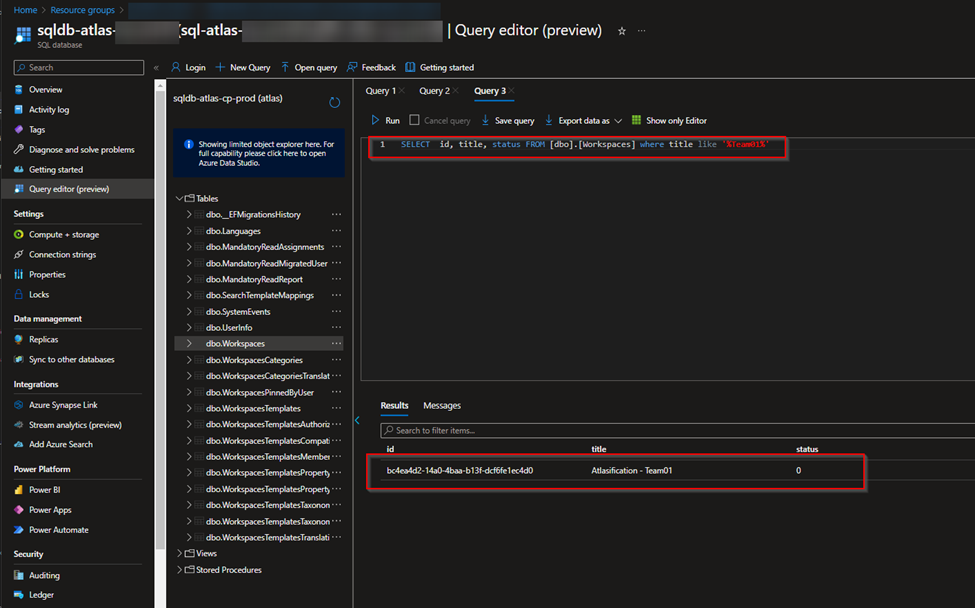The image size is (975, 608).
Task: Click the Show only Editor grid icon
Action: [x=636, y=120]
